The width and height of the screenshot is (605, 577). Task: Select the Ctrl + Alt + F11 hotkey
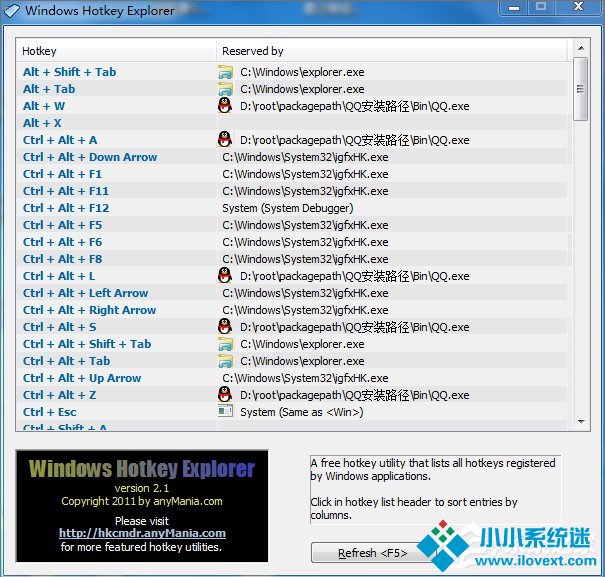point(66,191)
